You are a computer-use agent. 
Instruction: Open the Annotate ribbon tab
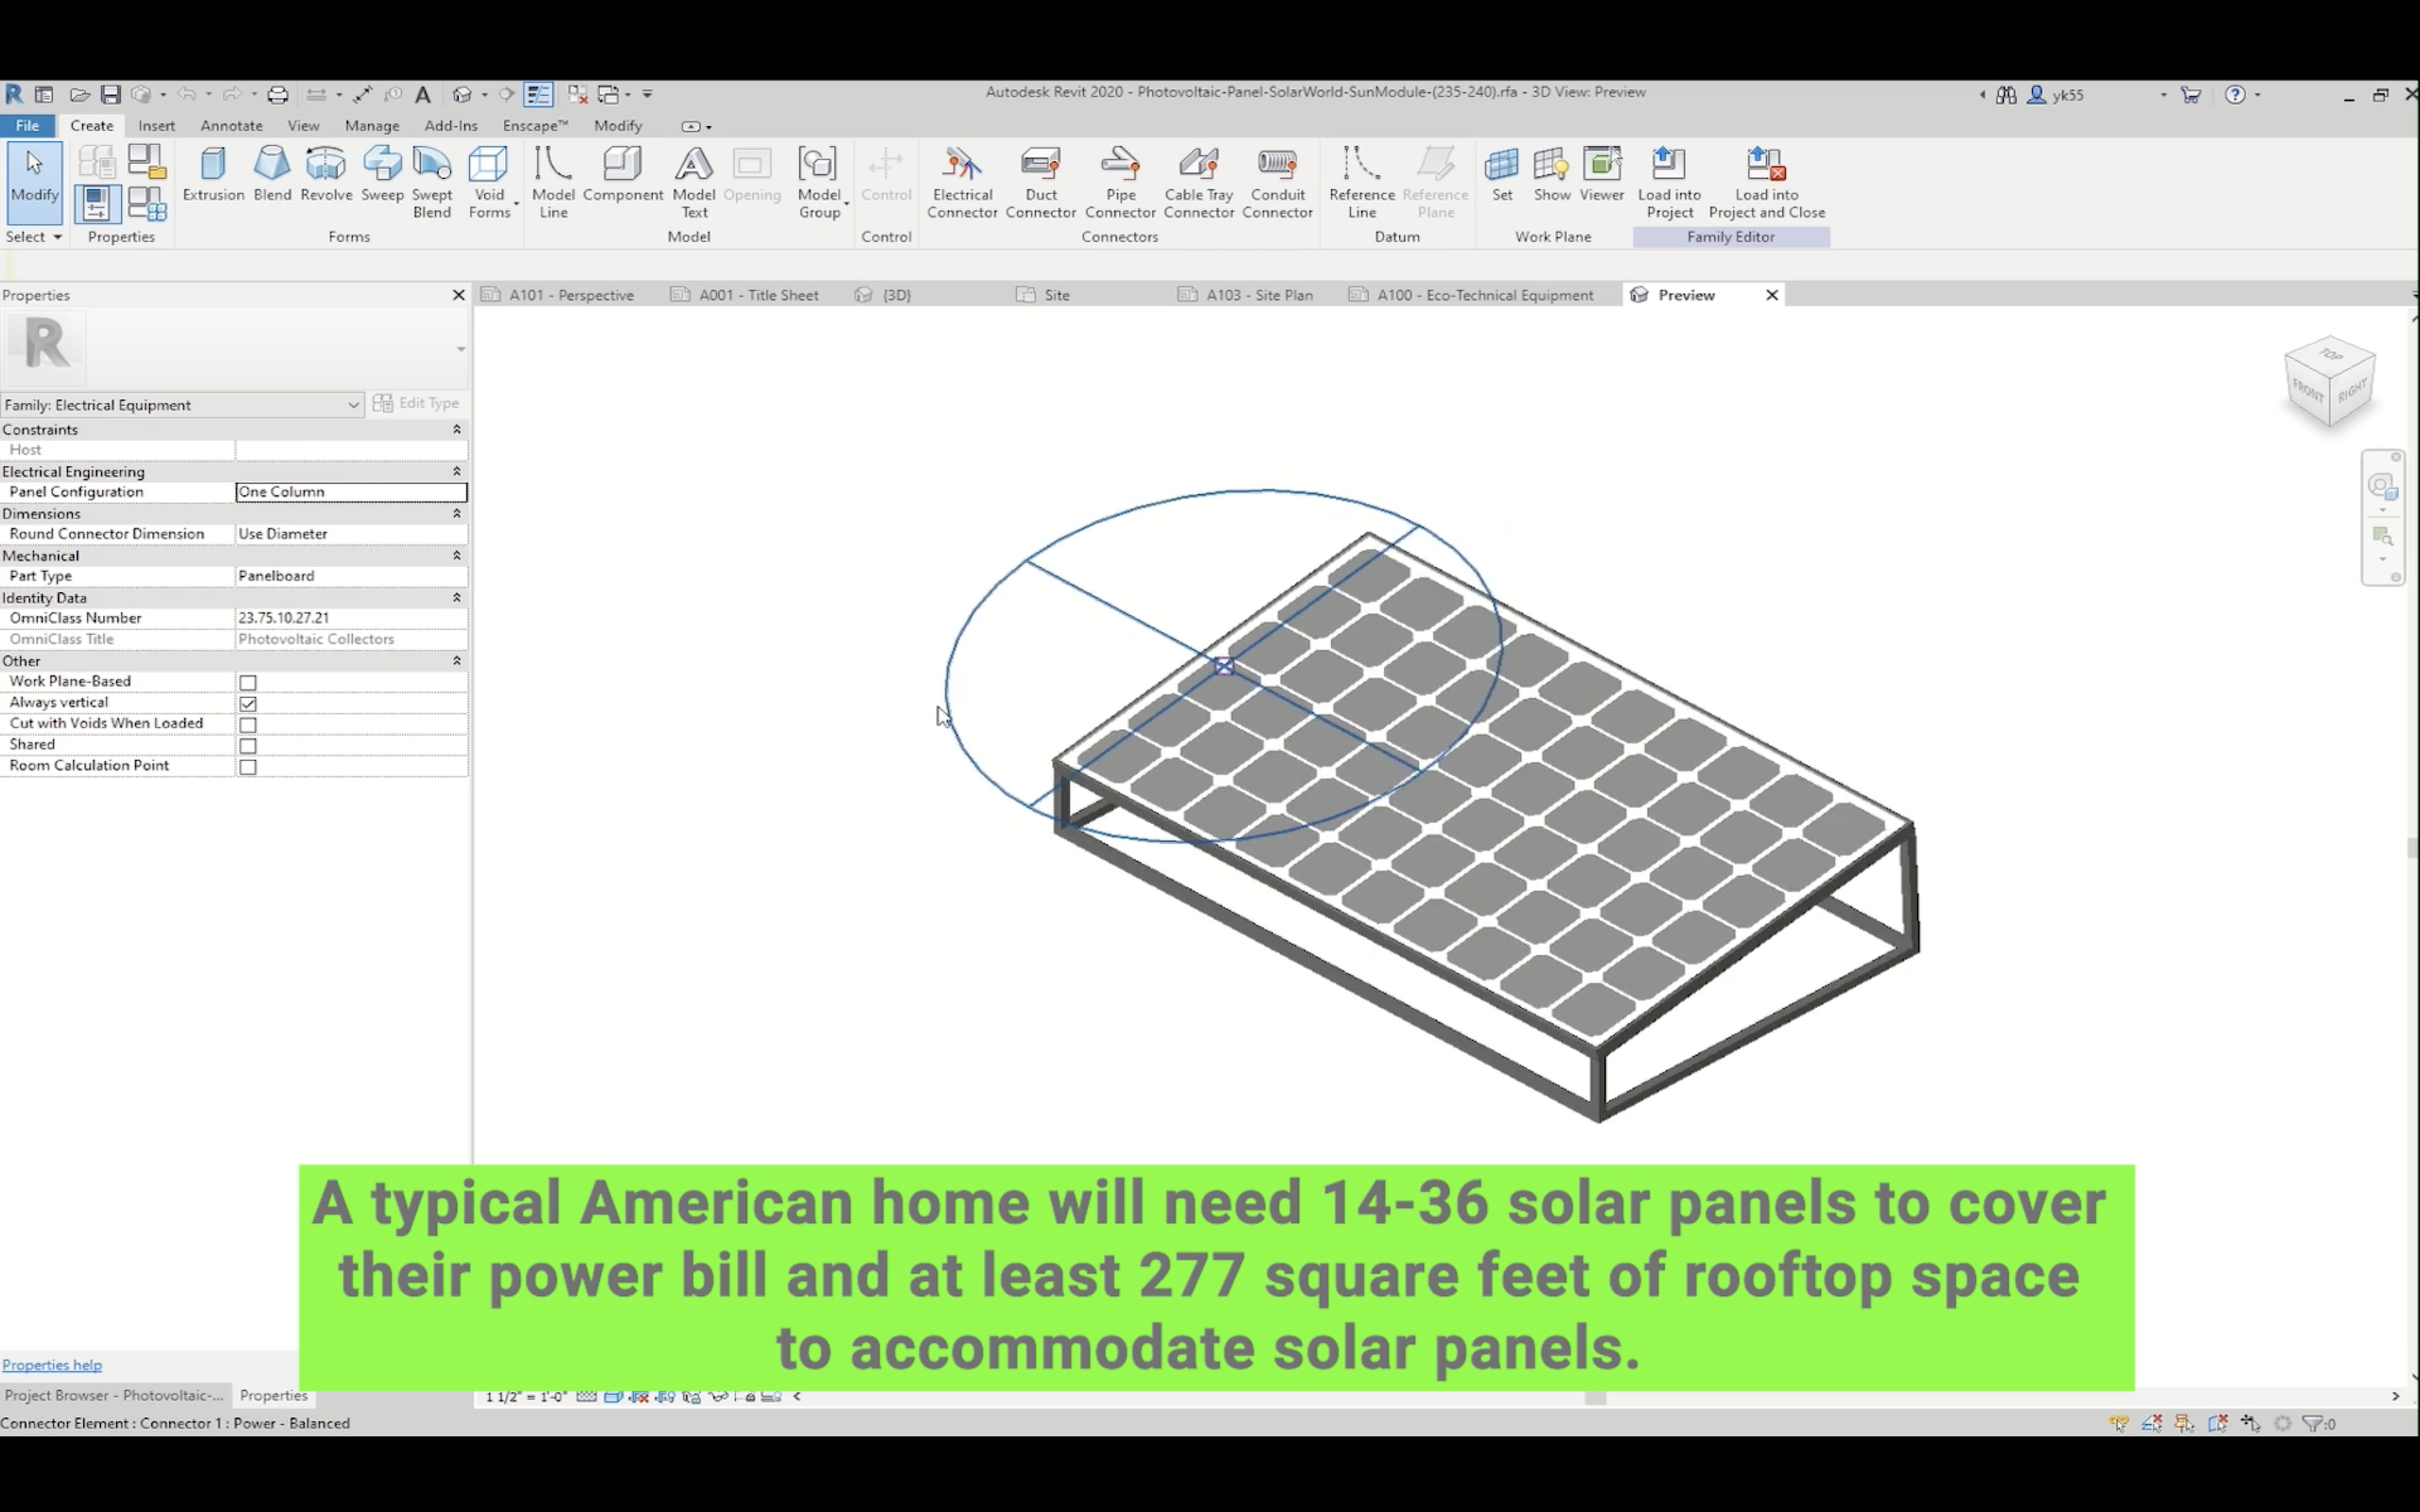click(231, 126)
